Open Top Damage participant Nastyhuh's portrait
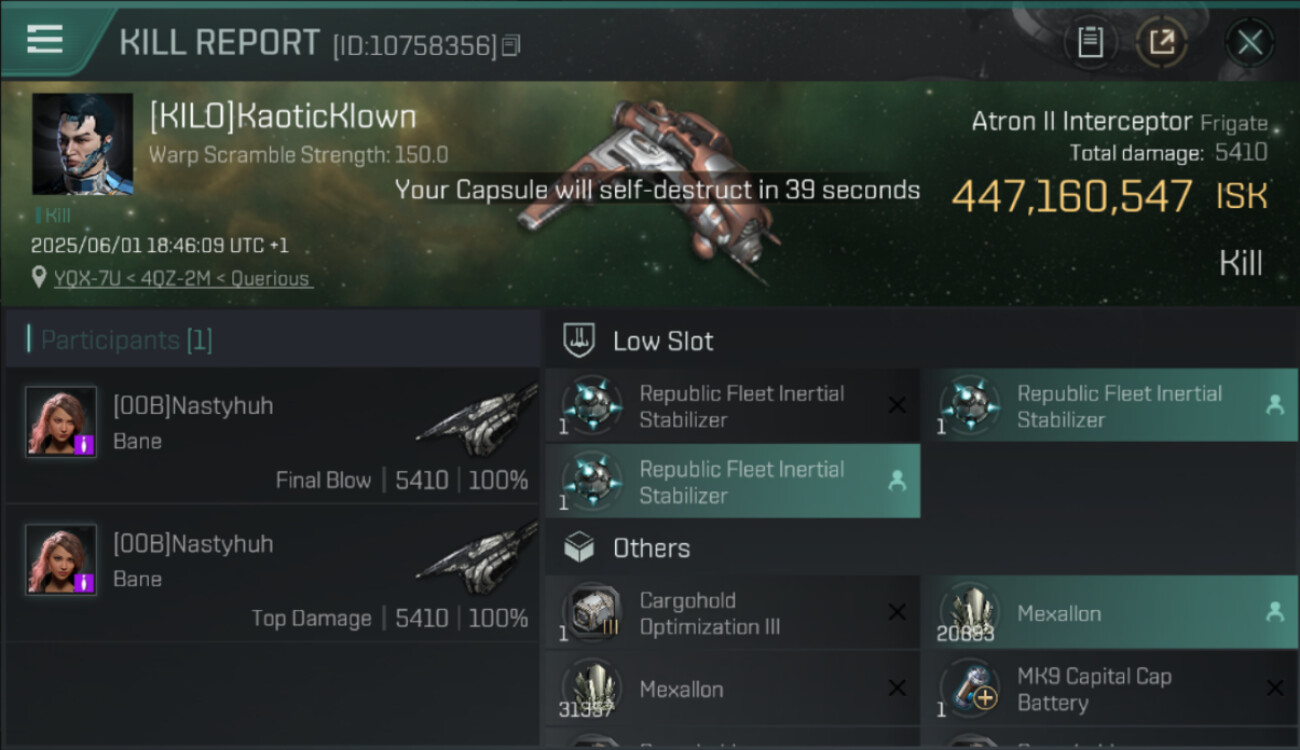 click(x=62, y=560)
